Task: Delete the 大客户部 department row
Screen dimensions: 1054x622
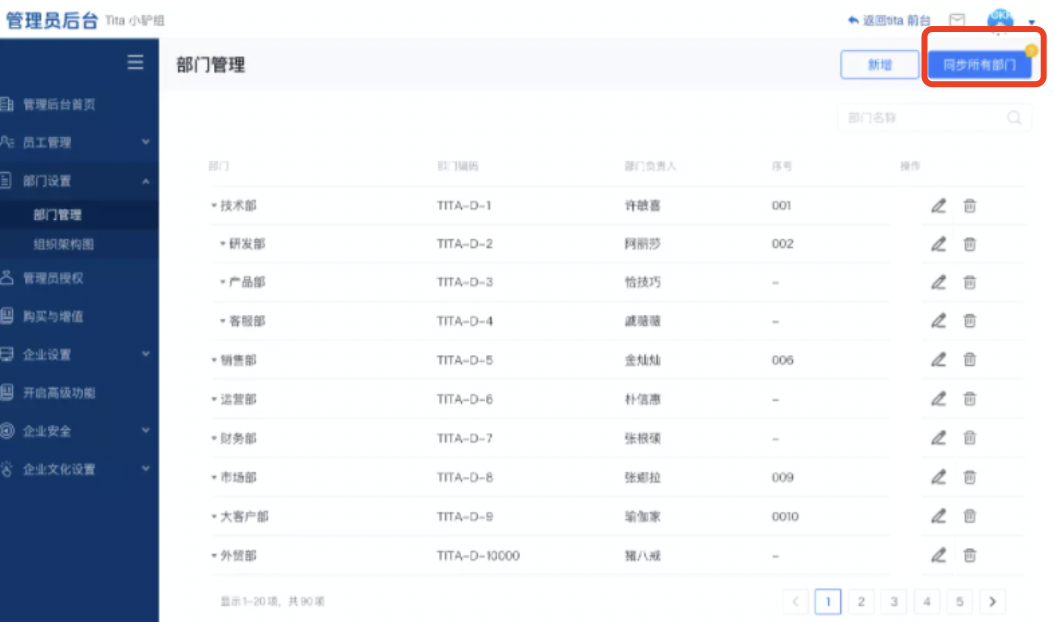Action: coord(969,516)
